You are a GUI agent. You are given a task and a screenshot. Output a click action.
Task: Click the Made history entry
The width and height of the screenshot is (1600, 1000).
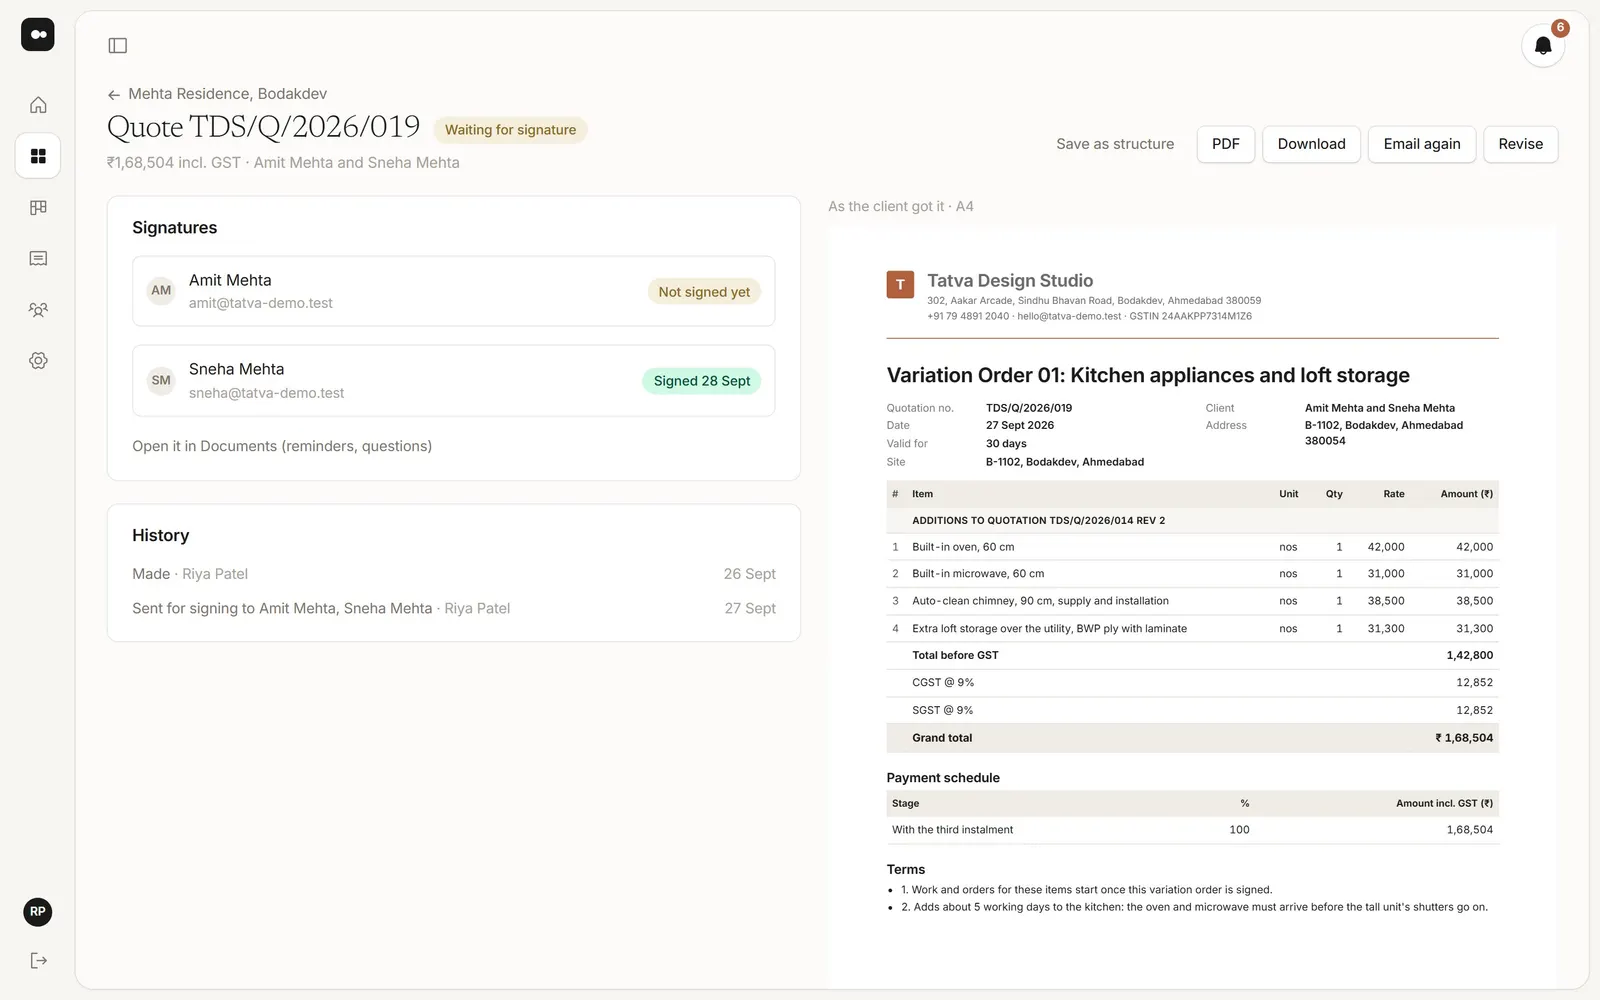454,574
